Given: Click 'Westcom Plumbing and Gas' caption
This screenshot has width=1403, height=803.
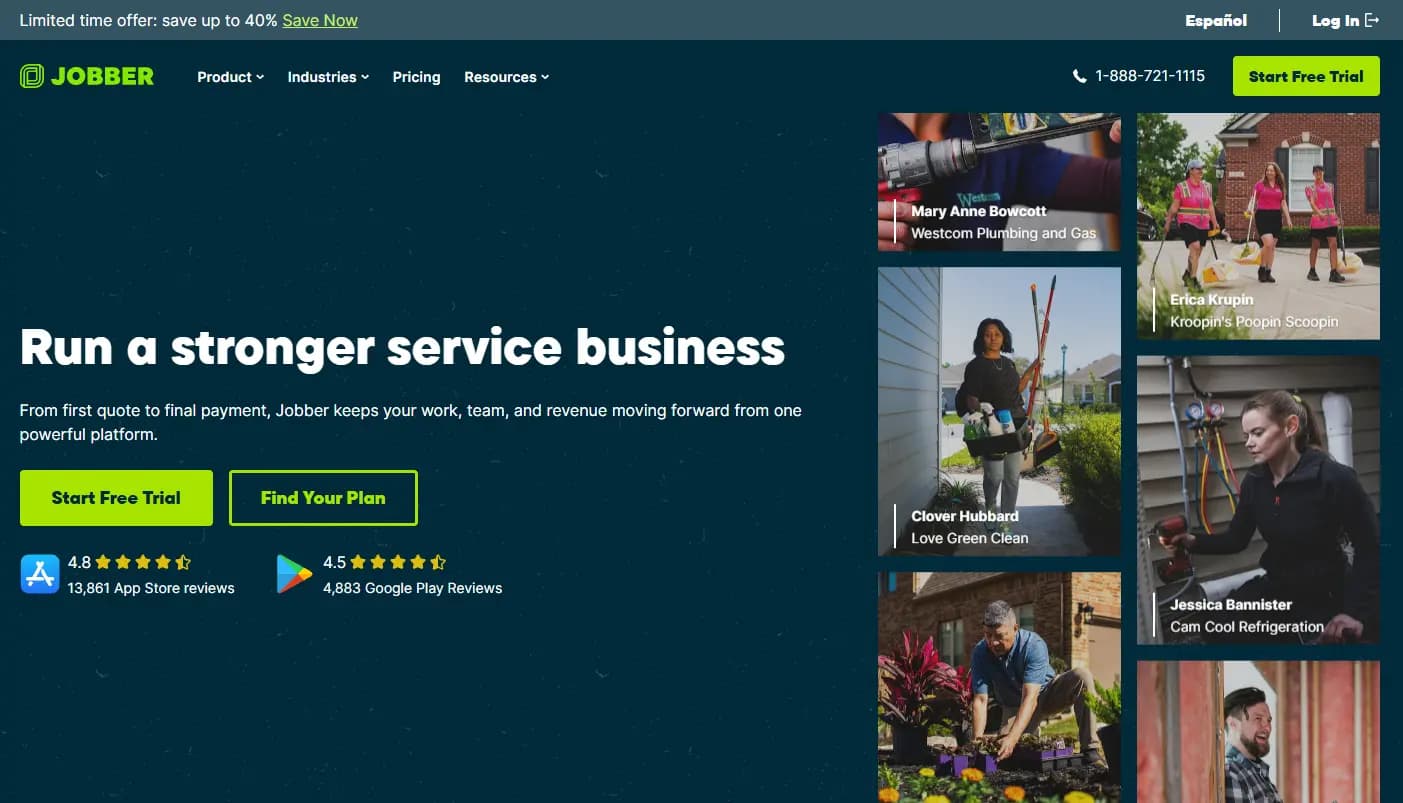Looking at the screenshot, I should [1003, 233].
